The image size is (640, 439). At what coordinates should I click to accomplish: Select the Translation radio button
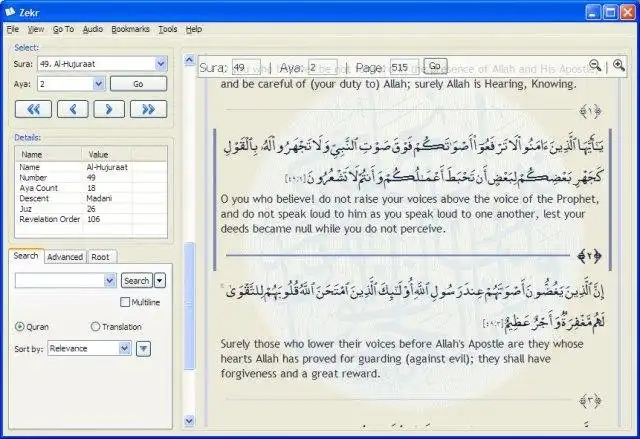coord(96,326)
